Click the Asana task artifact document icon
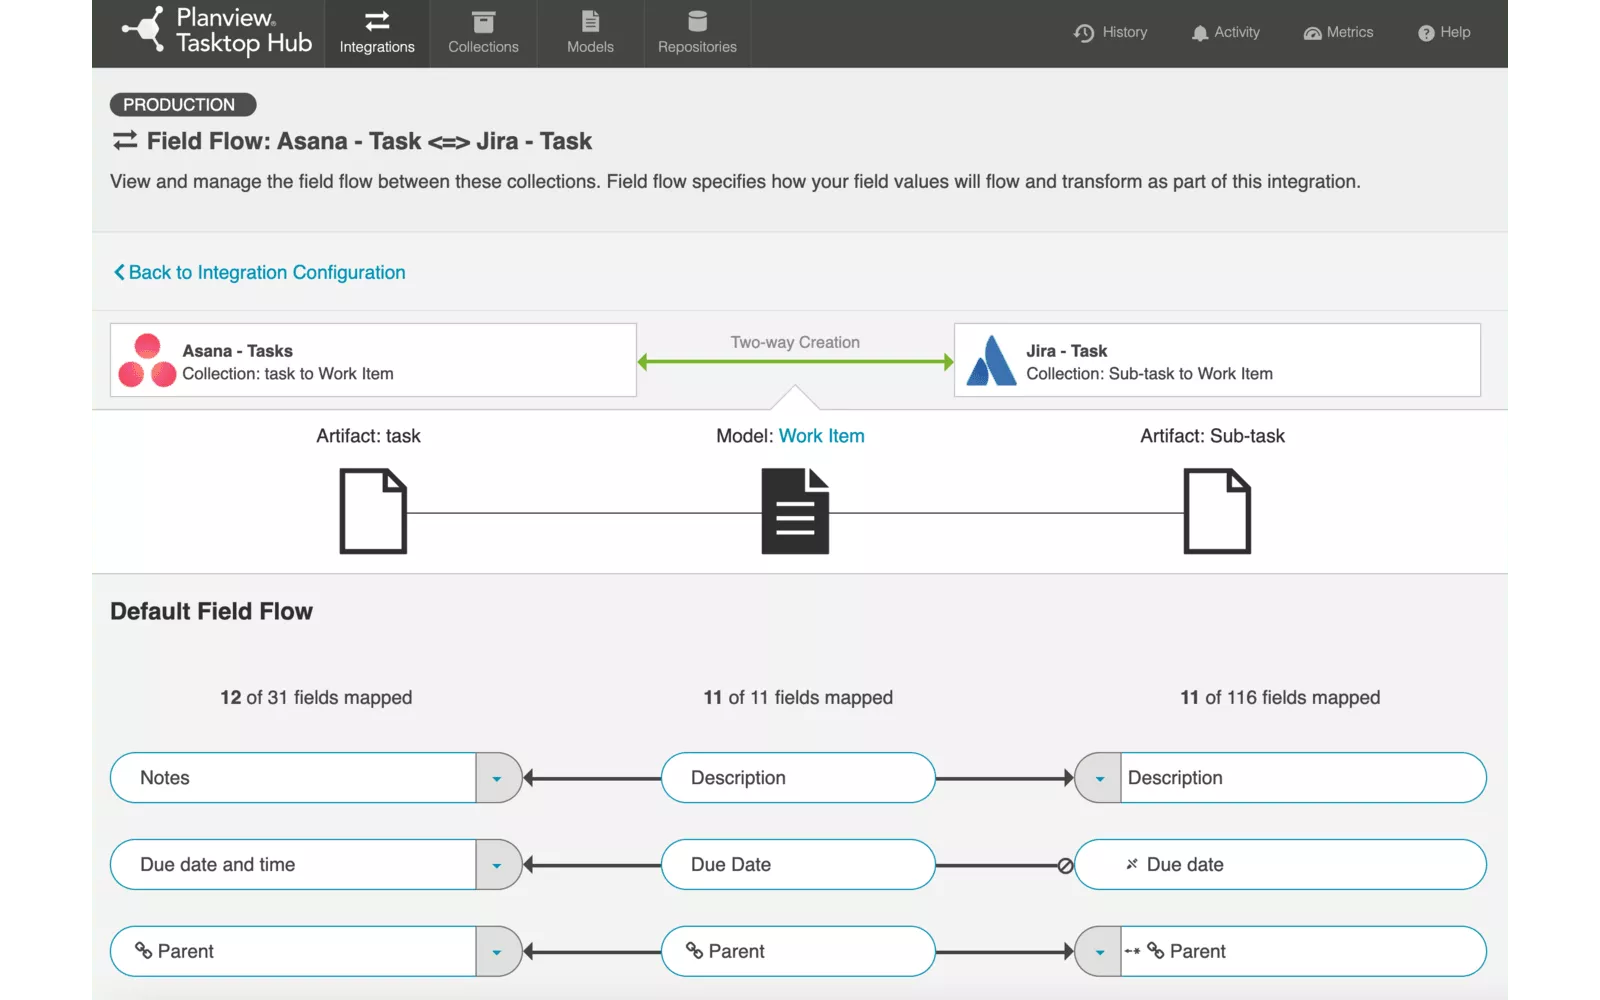1600x1000 pixels. [373, 512]
